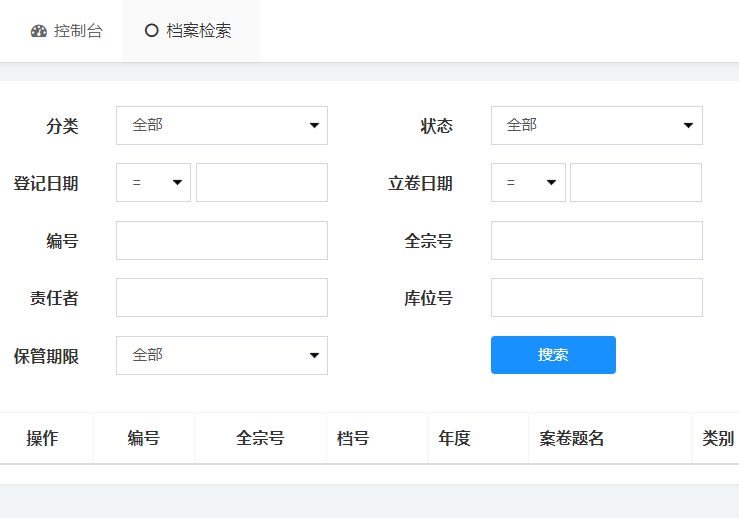This screenshot has width=739, height=518.
Task: Open the 登记日期 comparison operator dropdown
Action: (x=154, y=182)
